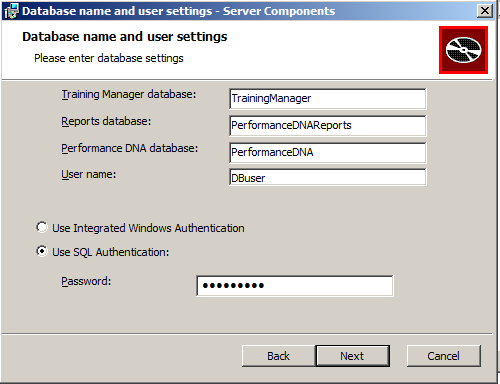Screen dimensions: 500x384
Task: Click the 'Reports database:' label
Action: [106, 121]
